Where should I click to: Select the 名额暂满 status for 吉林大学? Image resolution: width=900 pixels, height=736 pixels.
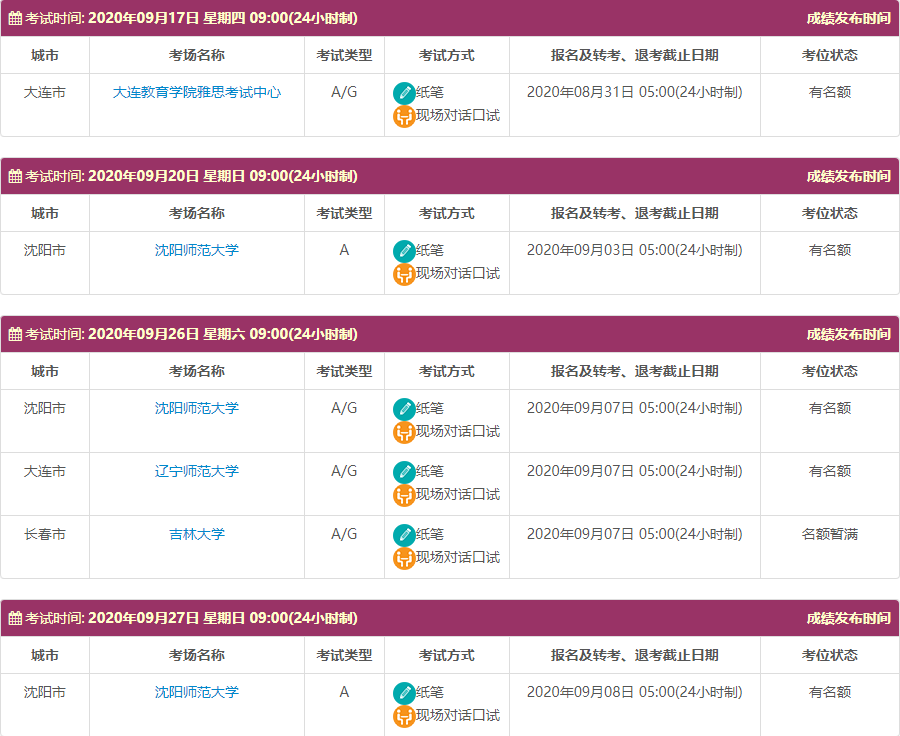[x=829, y=534]
